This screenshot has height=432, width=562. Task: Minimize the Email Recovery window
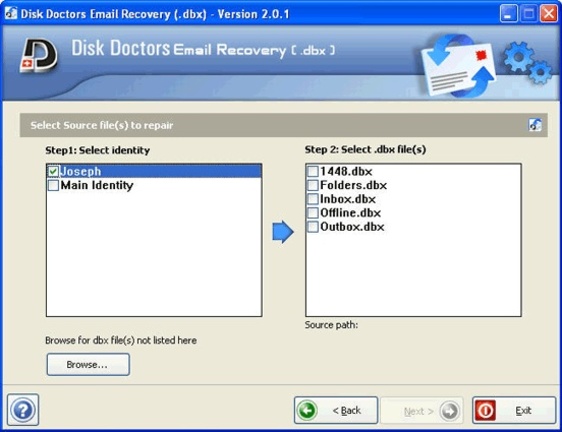(509, 14)
